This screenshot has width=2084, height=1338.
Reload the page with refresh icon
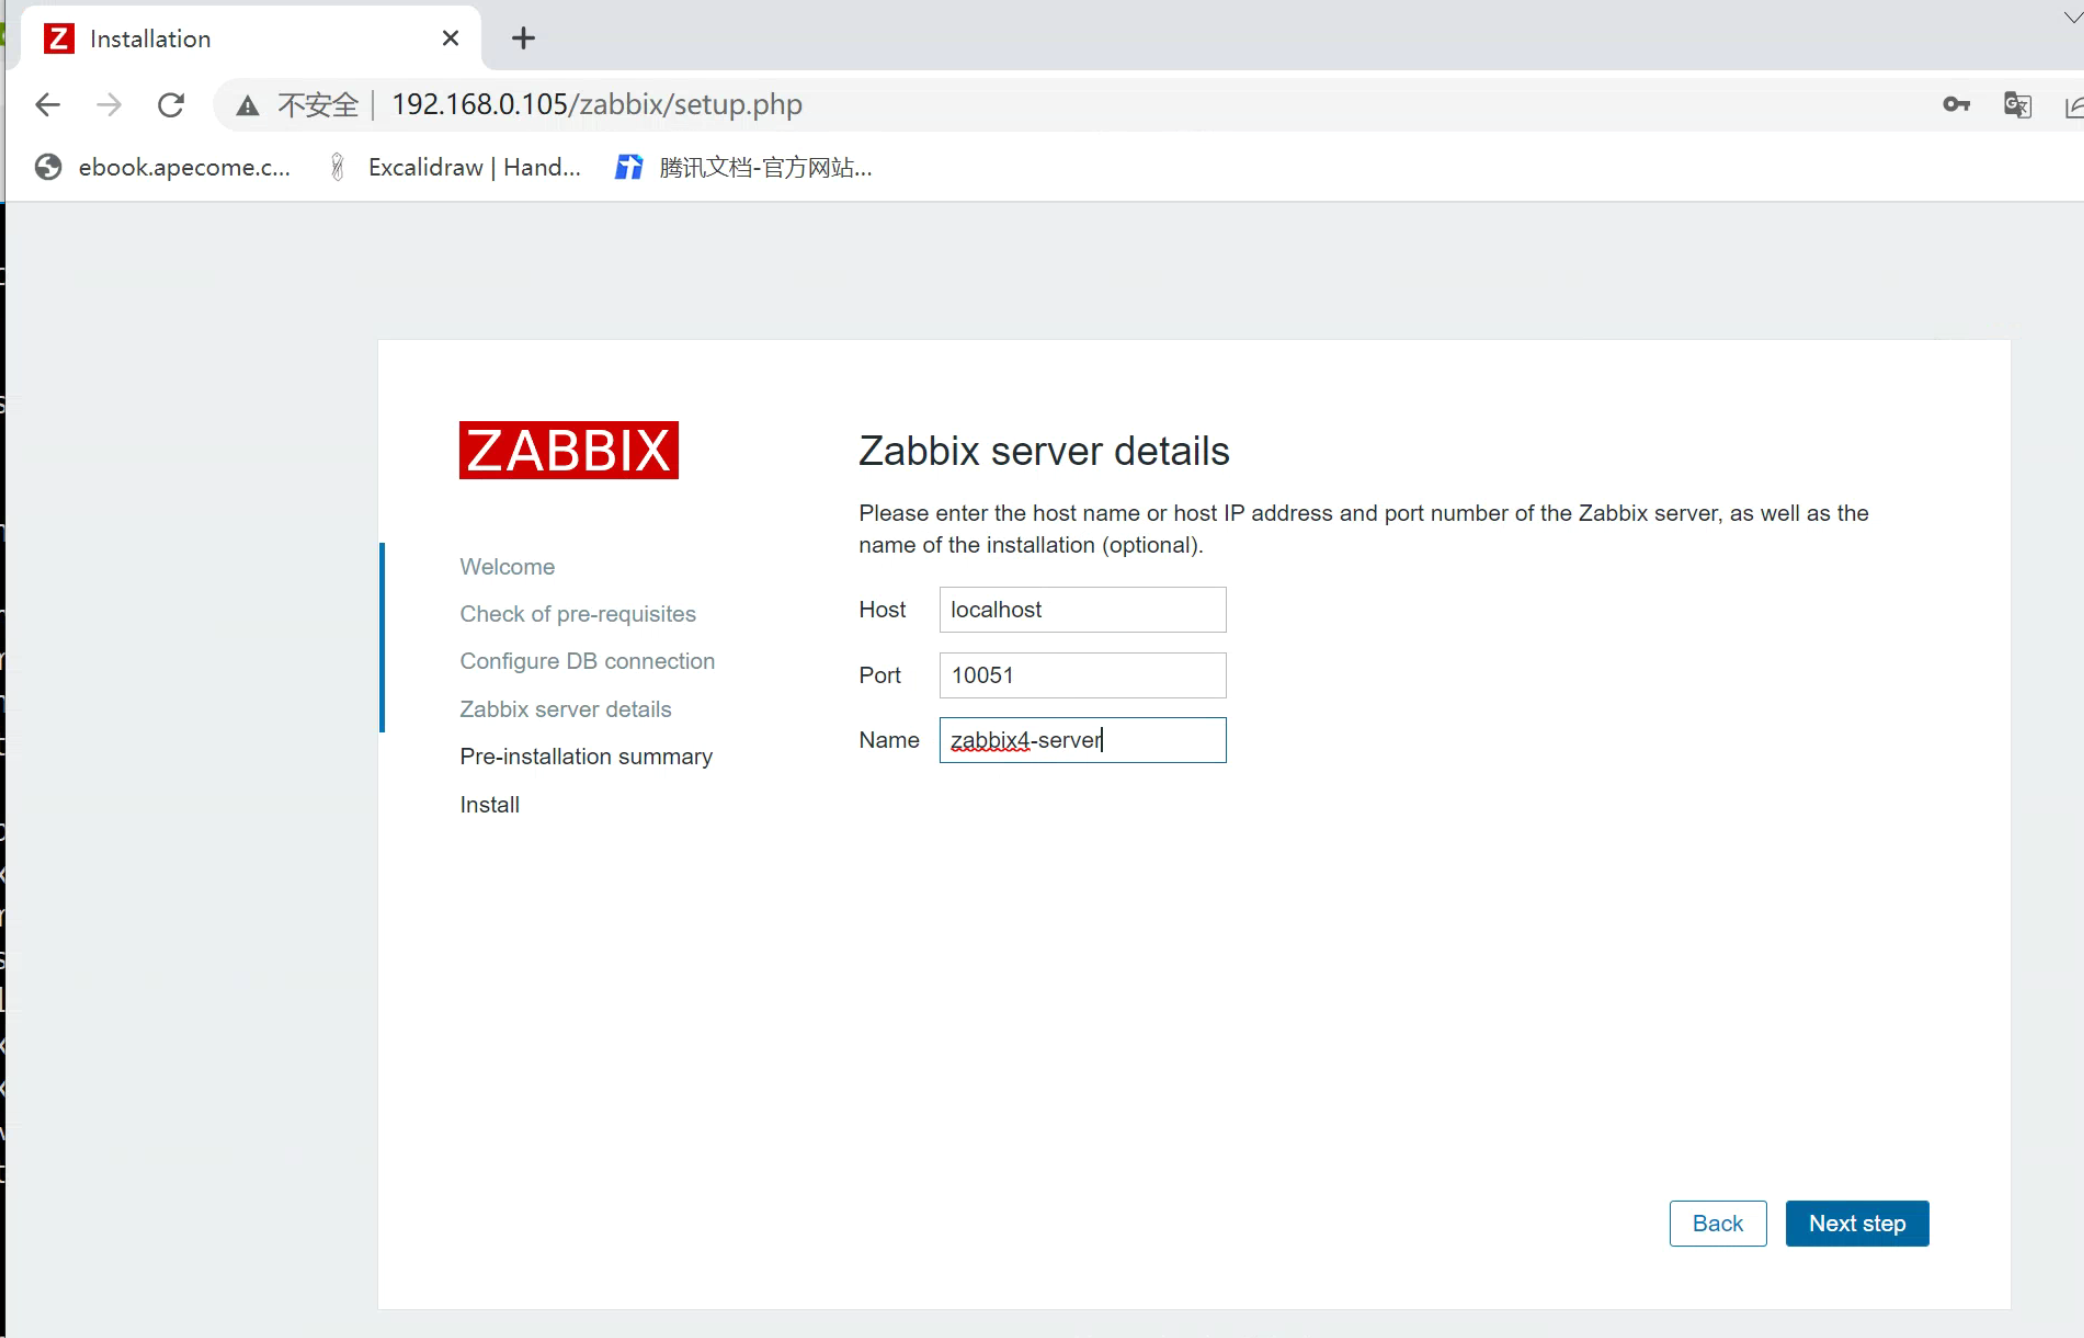pos(171,105)
